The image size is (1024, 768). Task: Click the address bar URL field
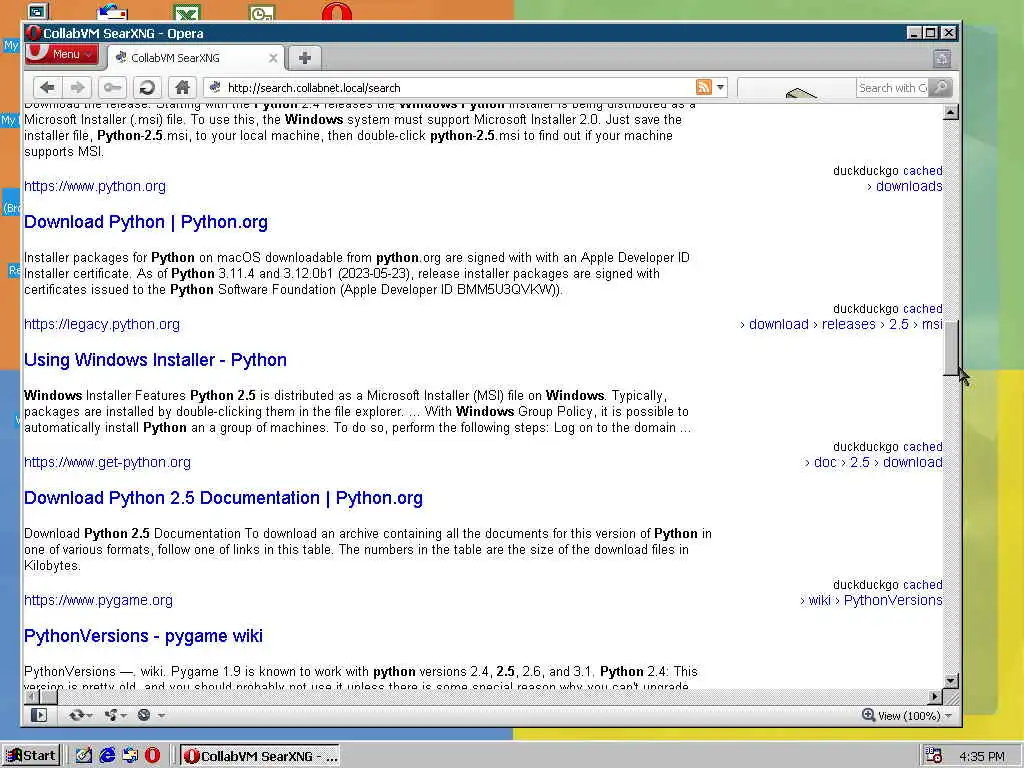point(457,88)
